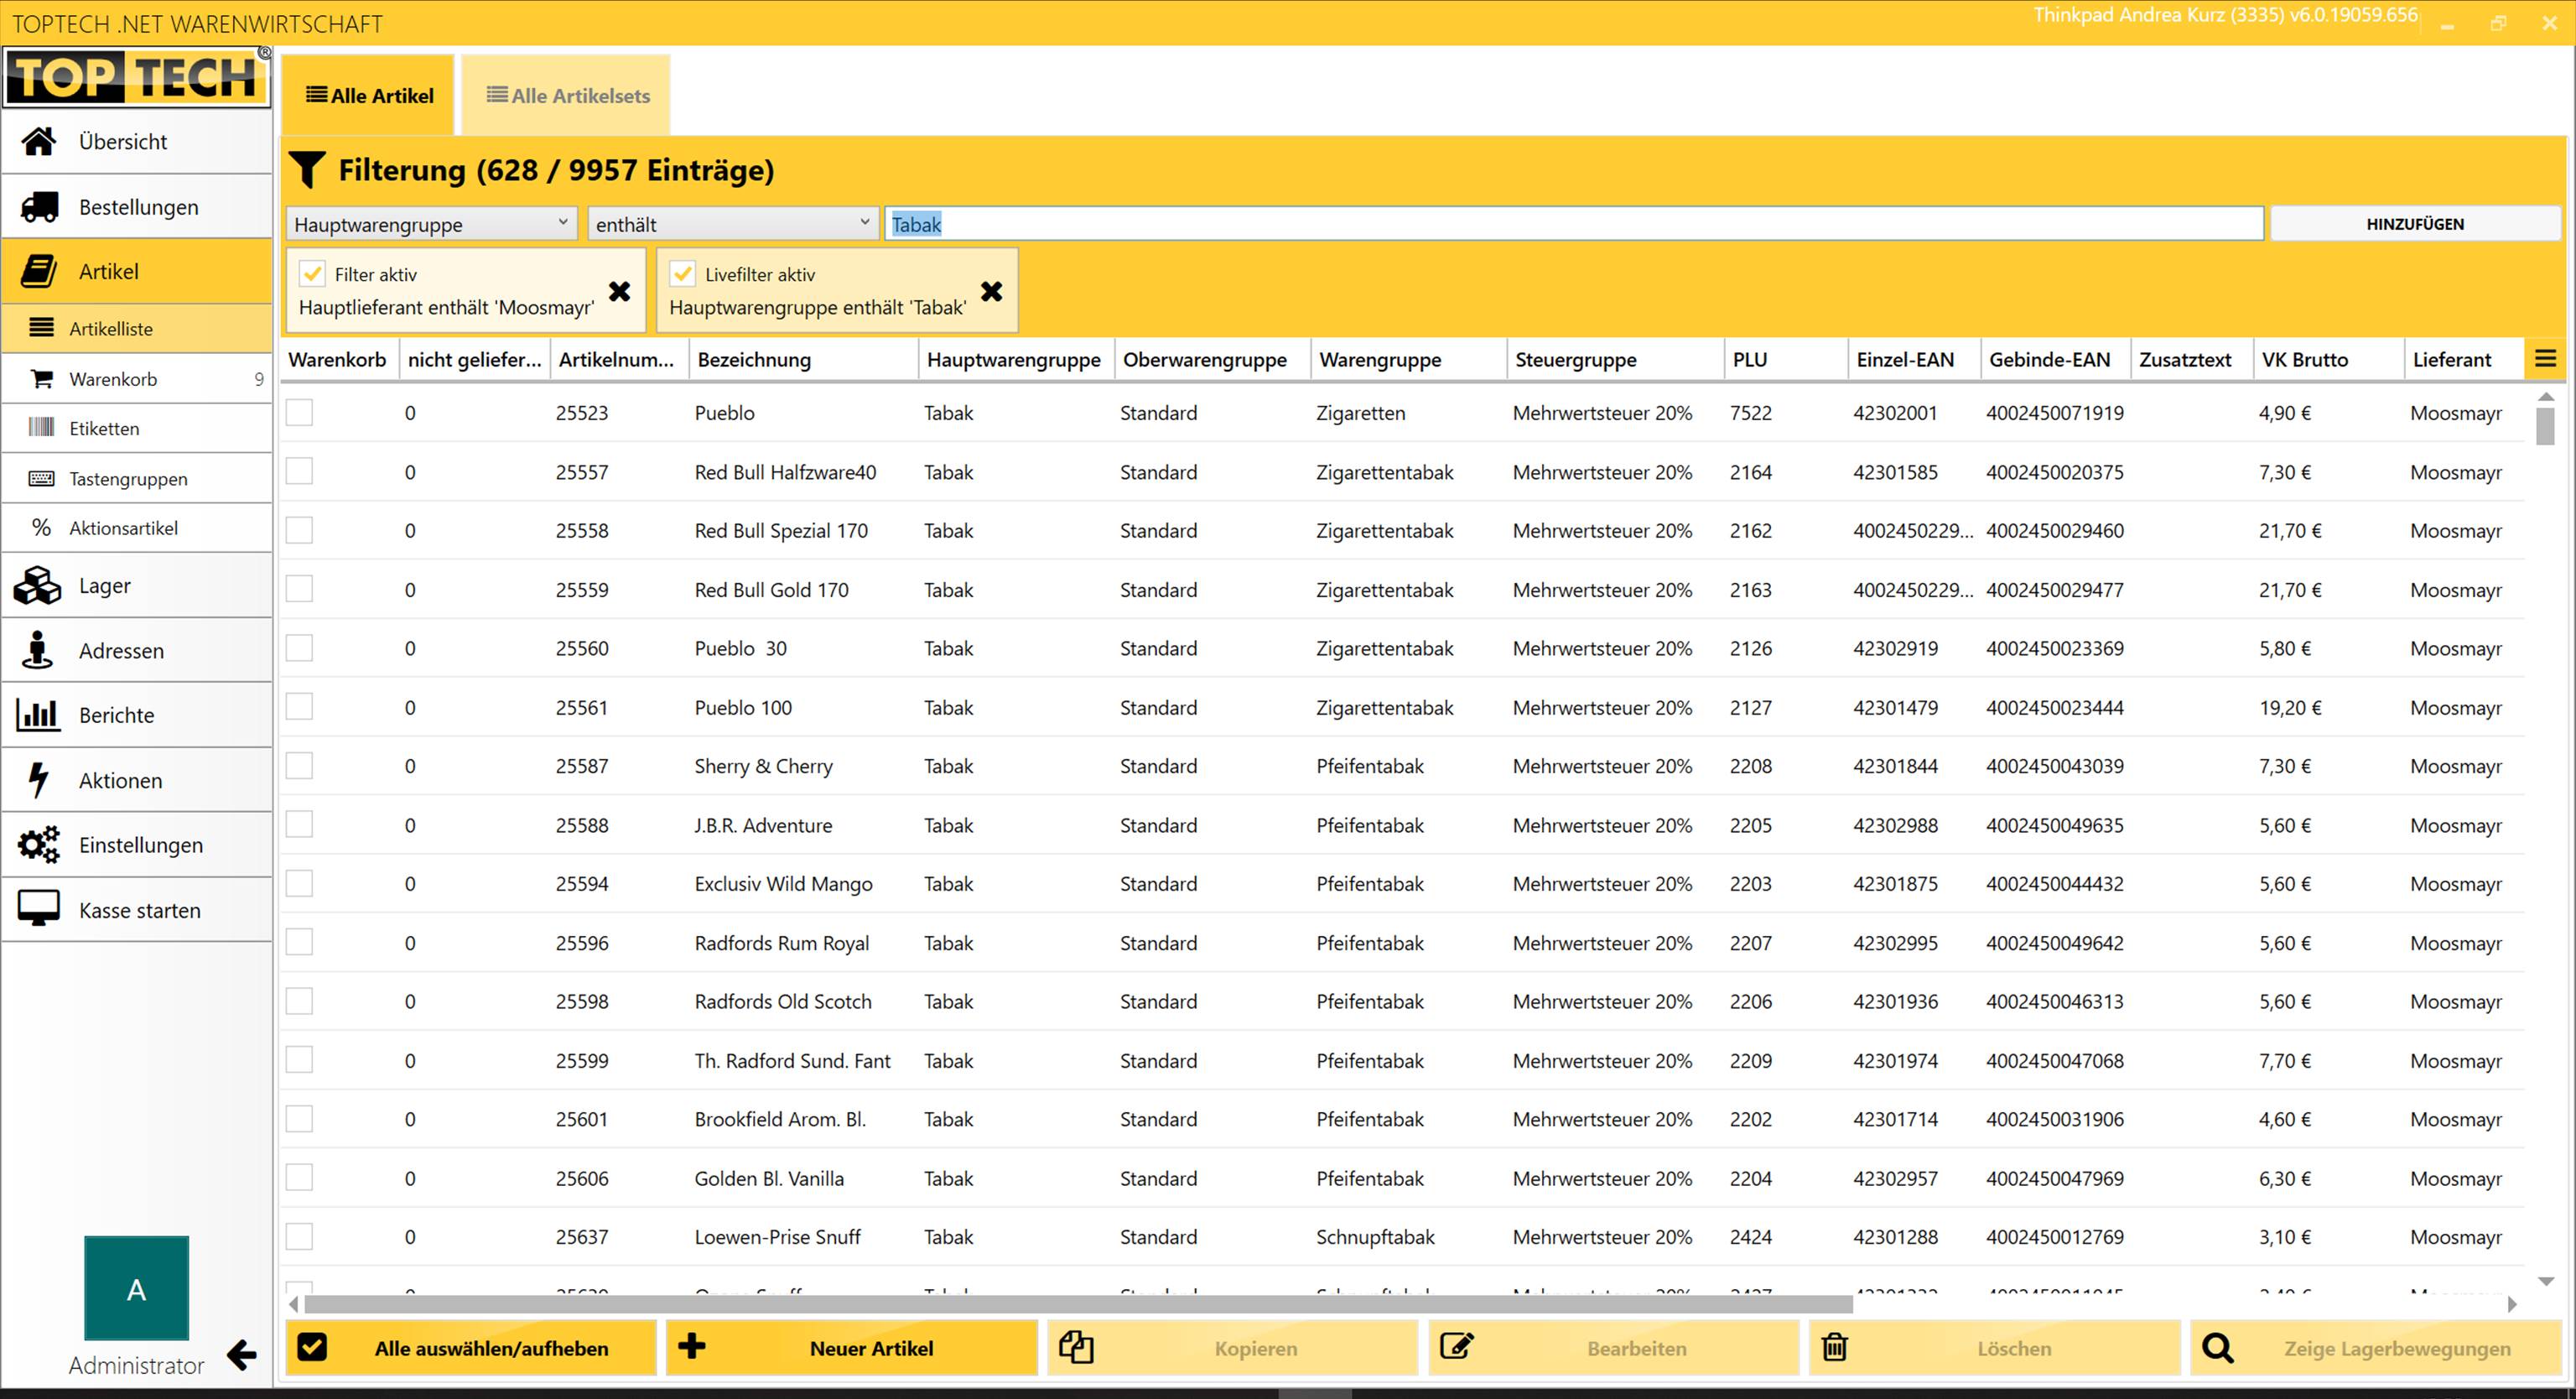
Task: Click the Berichte bar chart icon
Action: (x=38, y=715)
